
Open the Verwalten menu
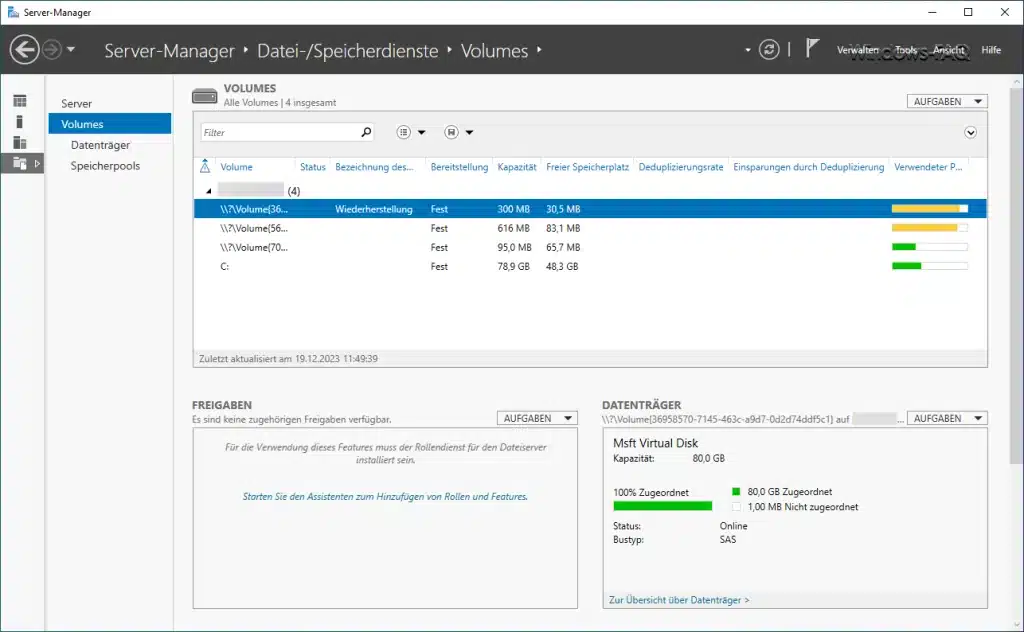(860, 49)
